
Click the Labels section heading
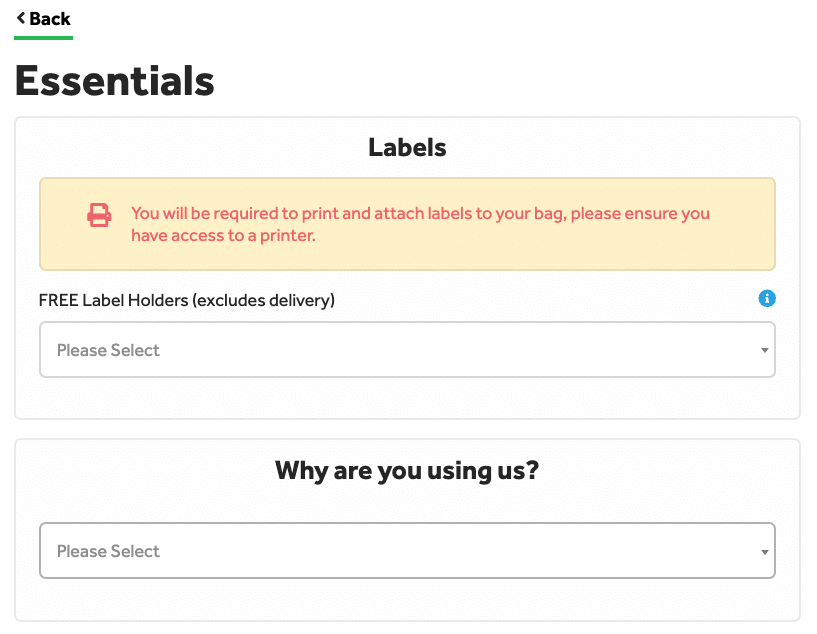coord(407,147)
